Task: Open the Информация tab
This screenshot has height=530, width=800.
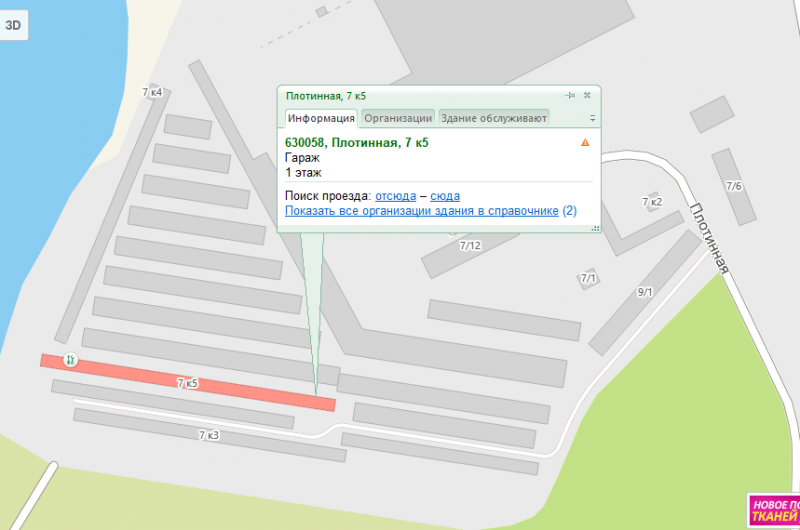Action: click(x=321, y=118)
